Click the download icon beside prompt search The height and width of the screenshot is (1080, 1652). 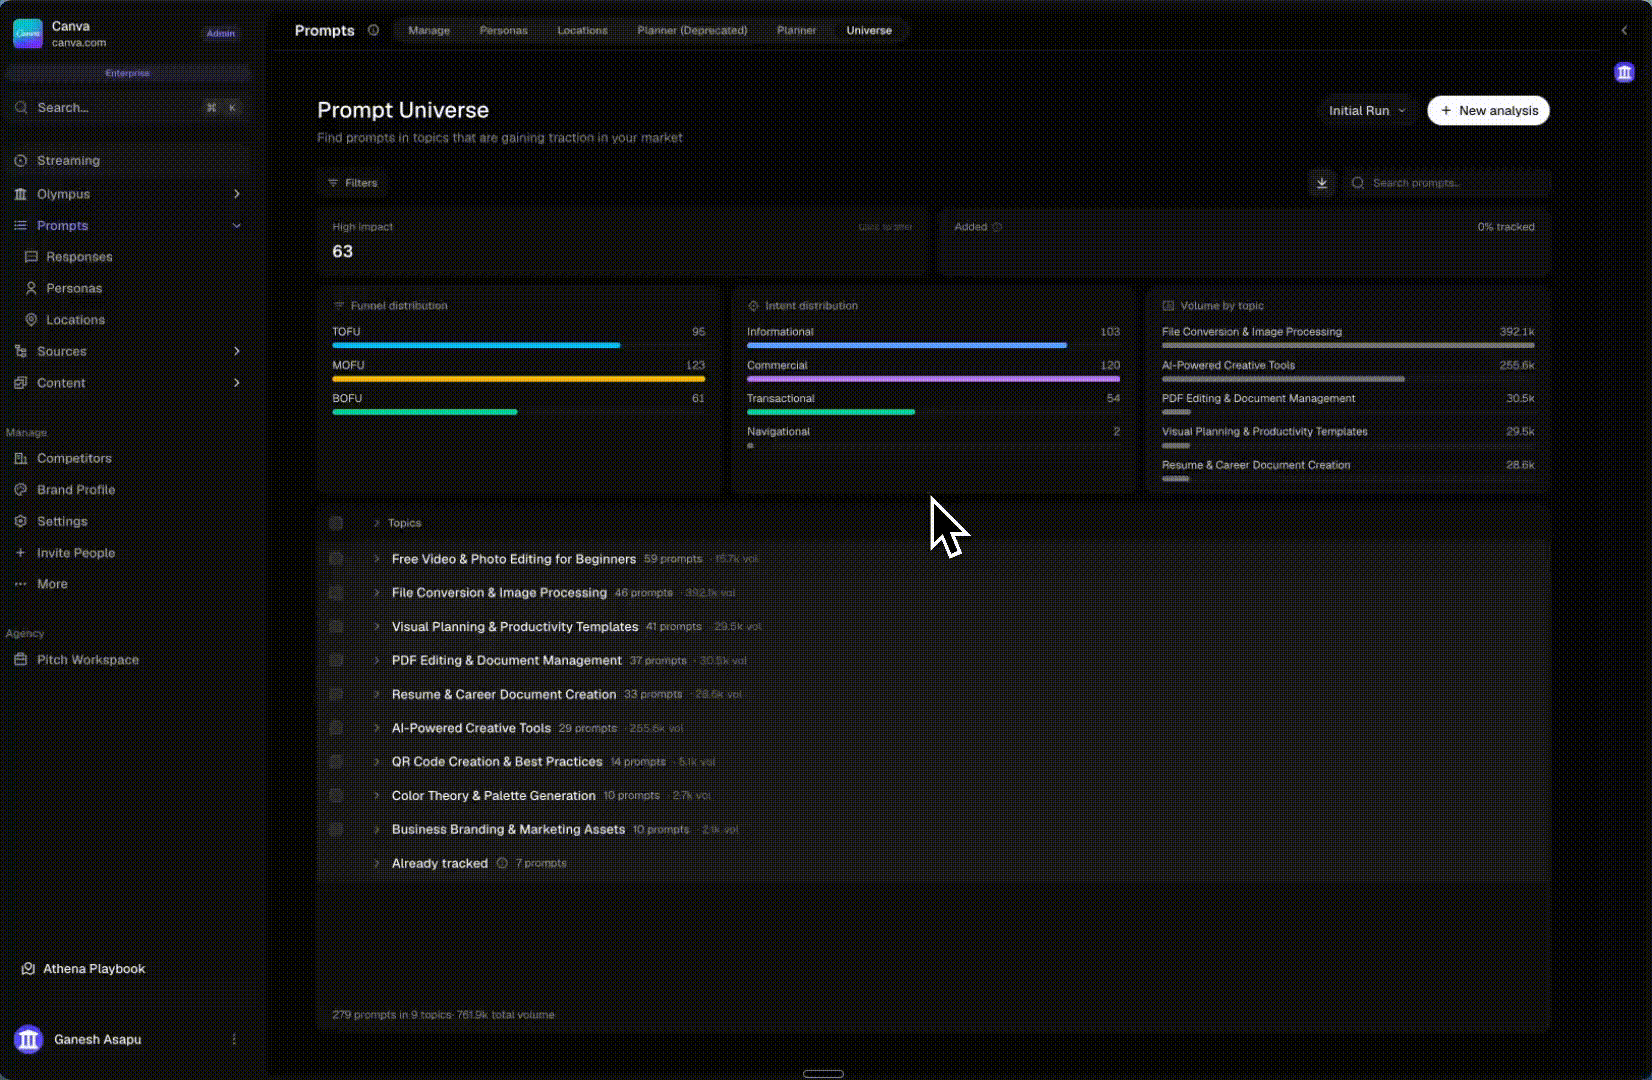pos(1322,183)
